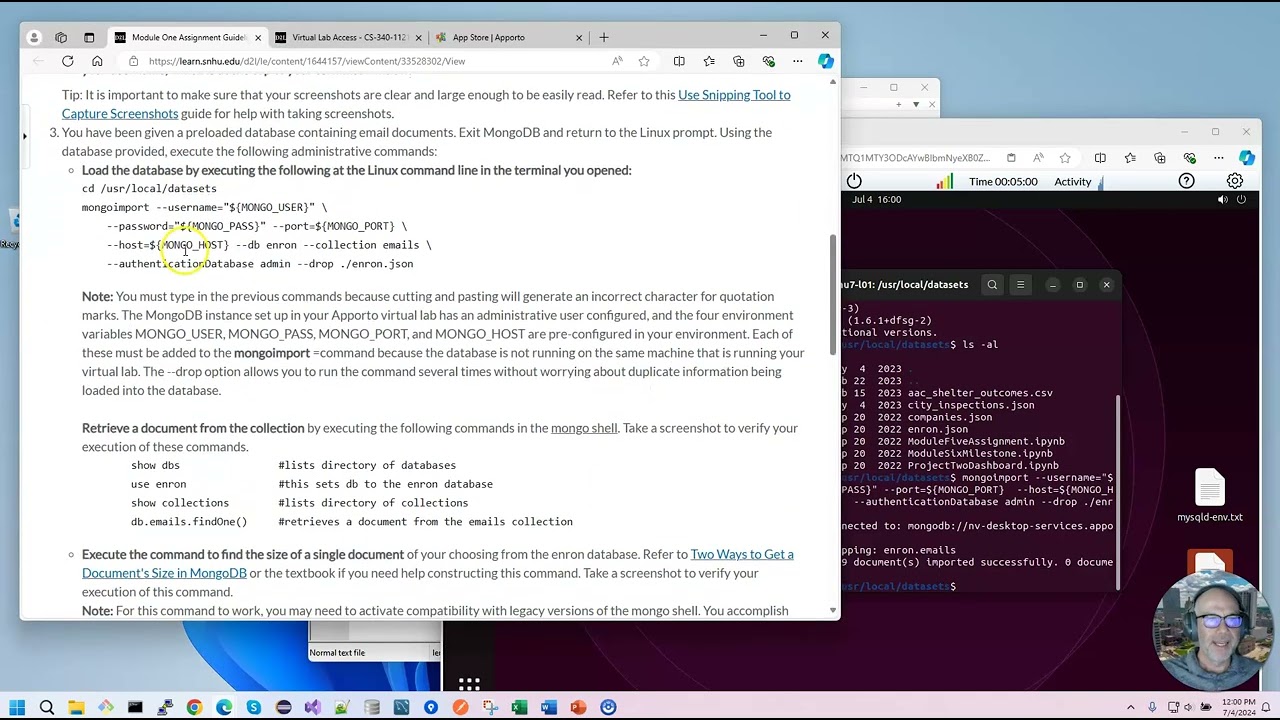1280x720 pixels.
Task: Click Ubuntu volume icon in the virtual desktop
Action: point(1222,199)
